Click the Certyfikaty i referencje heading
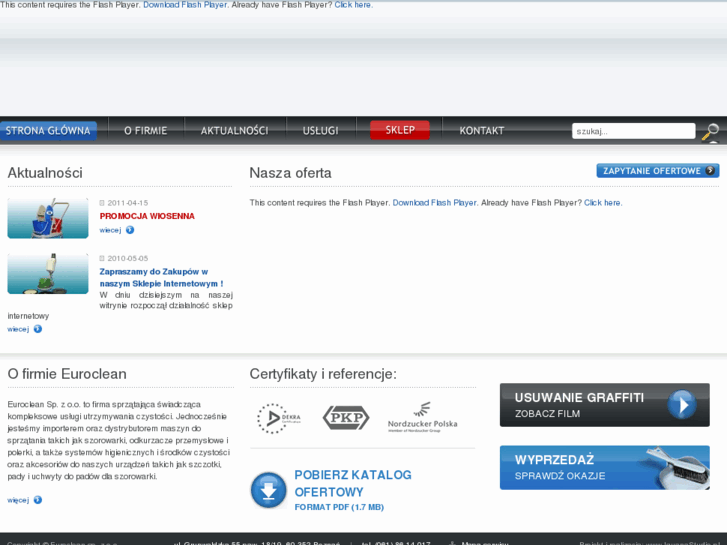Image resolution: width=727 pixels, height=545 pixels. tap(323, 374)
